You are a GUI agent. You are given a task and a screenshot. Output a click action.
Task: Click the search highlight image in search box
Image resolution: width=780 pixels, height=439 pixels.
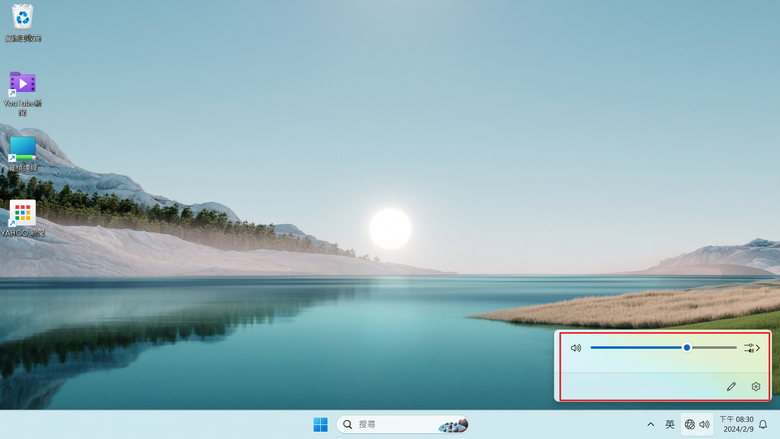coord(453,425)
